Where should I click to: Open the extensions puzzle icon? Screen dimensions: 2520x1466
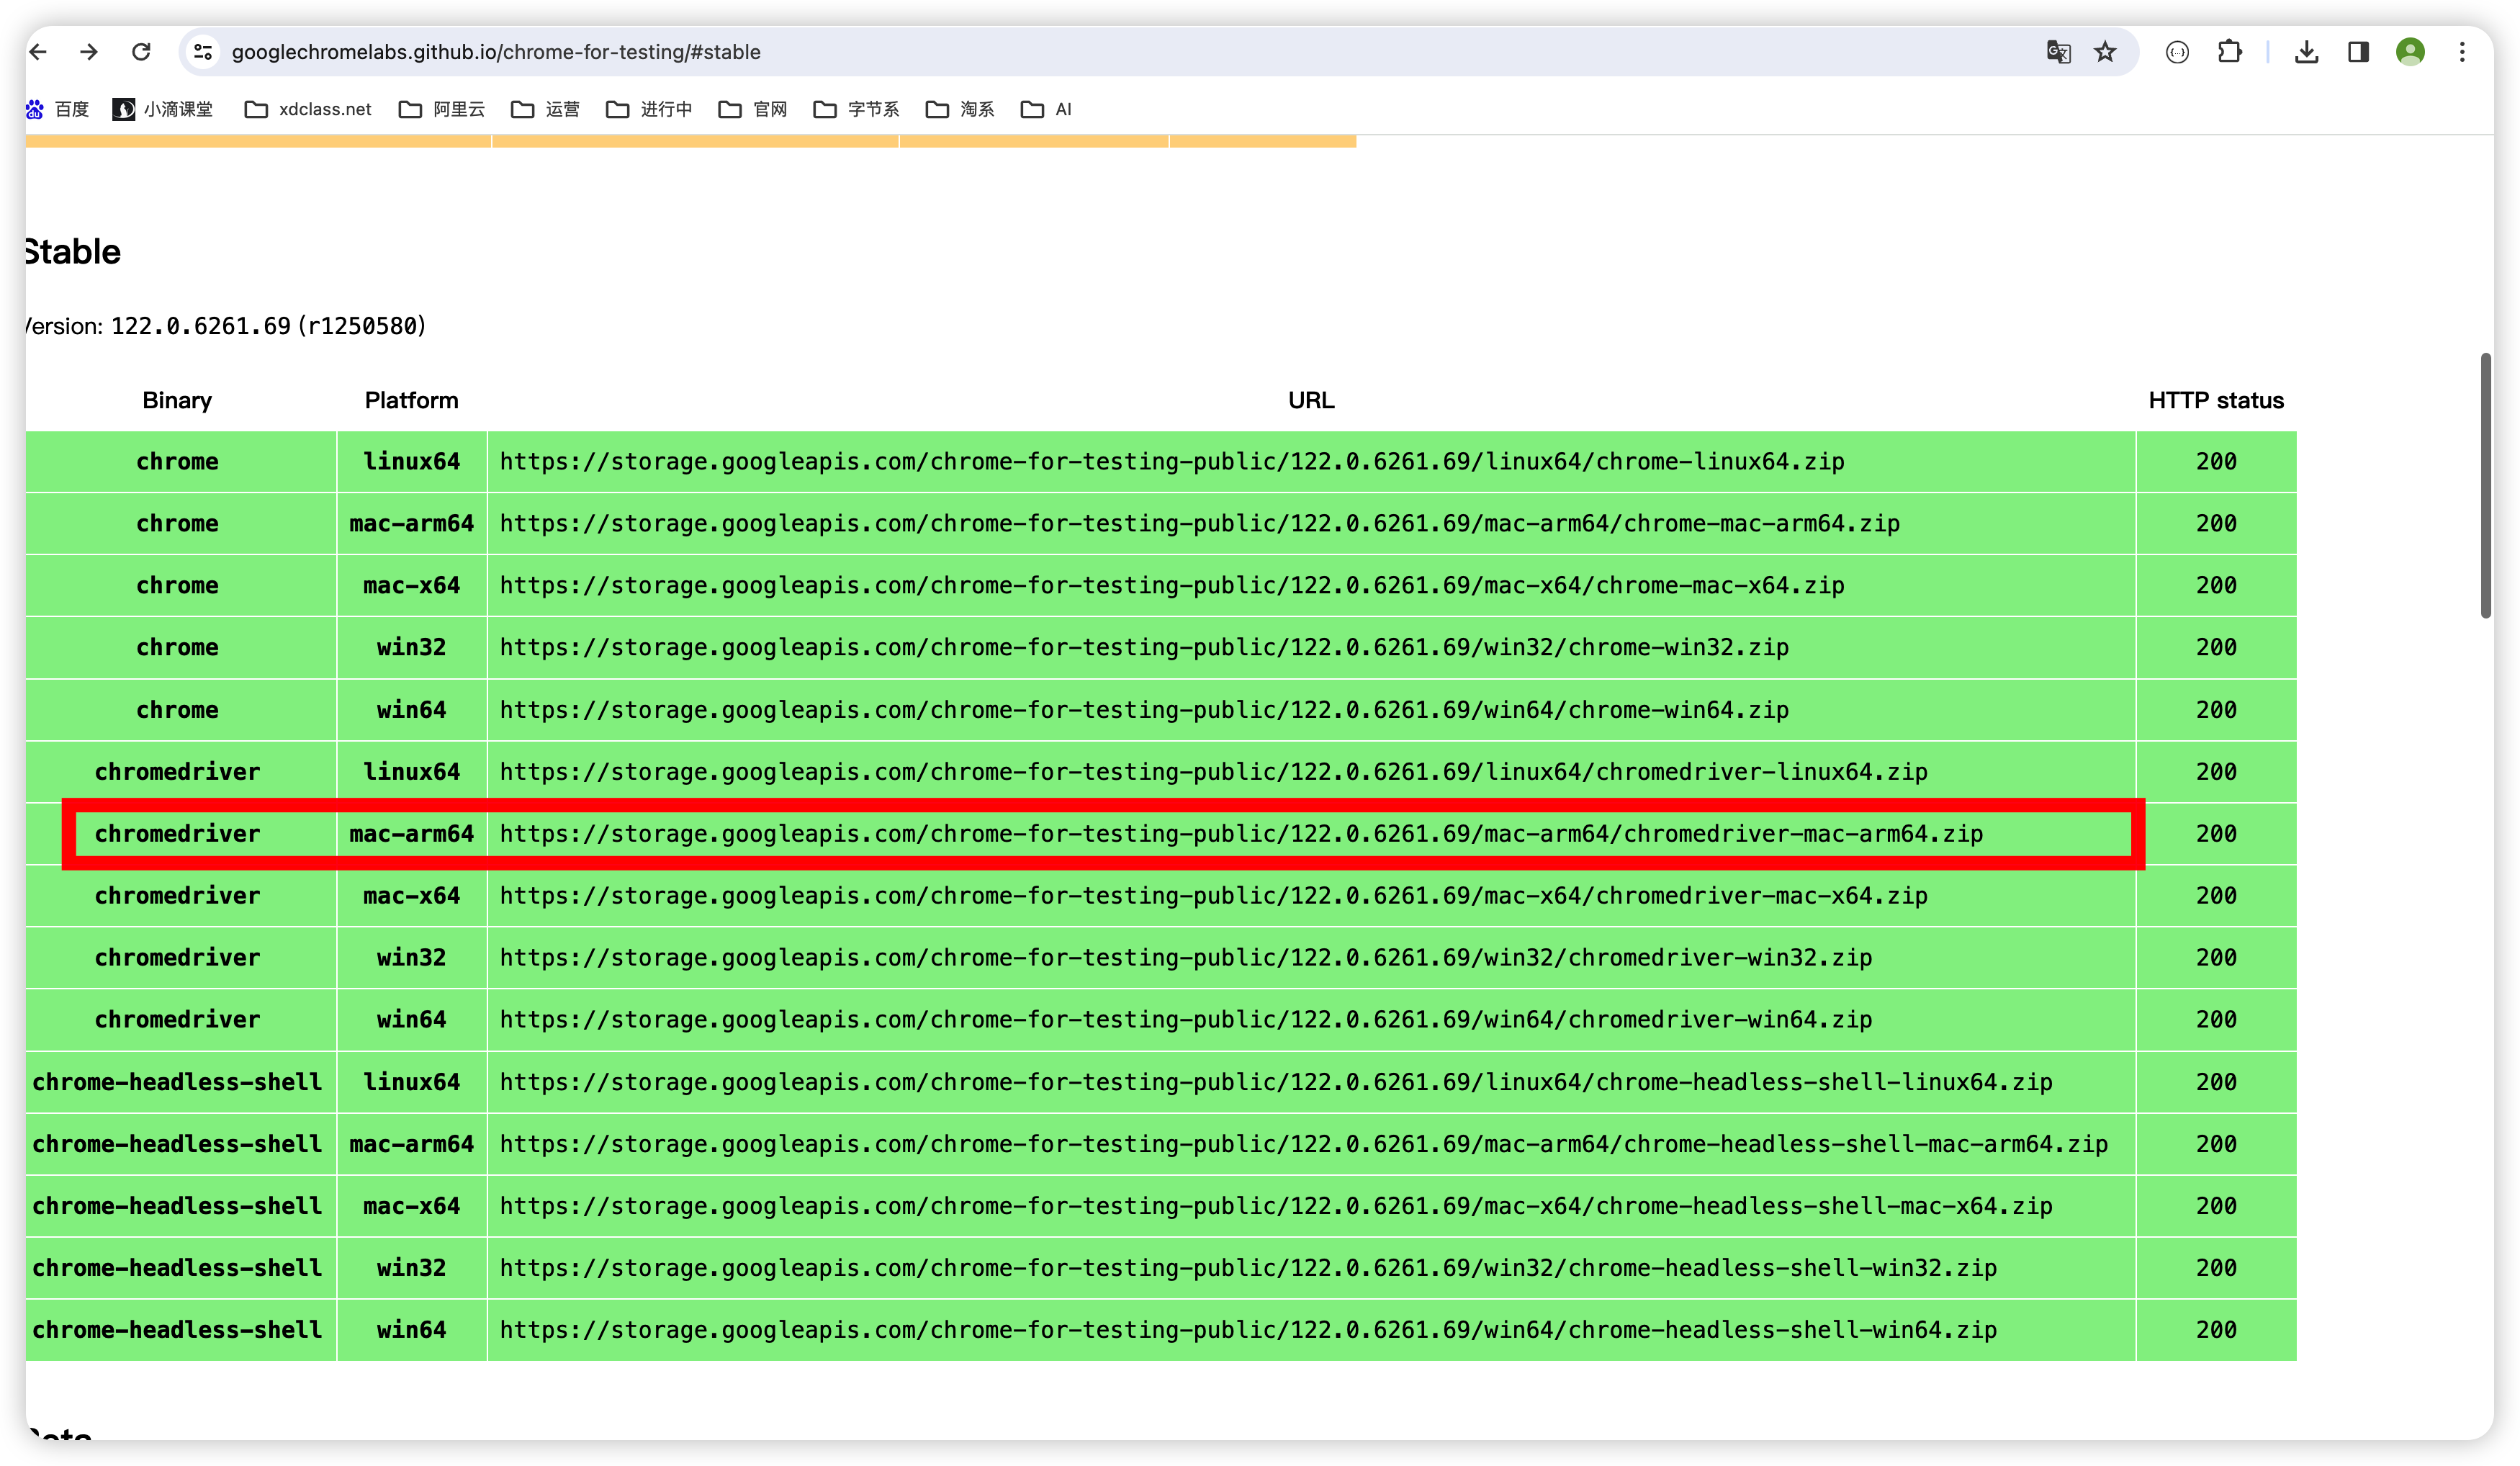2230,52
